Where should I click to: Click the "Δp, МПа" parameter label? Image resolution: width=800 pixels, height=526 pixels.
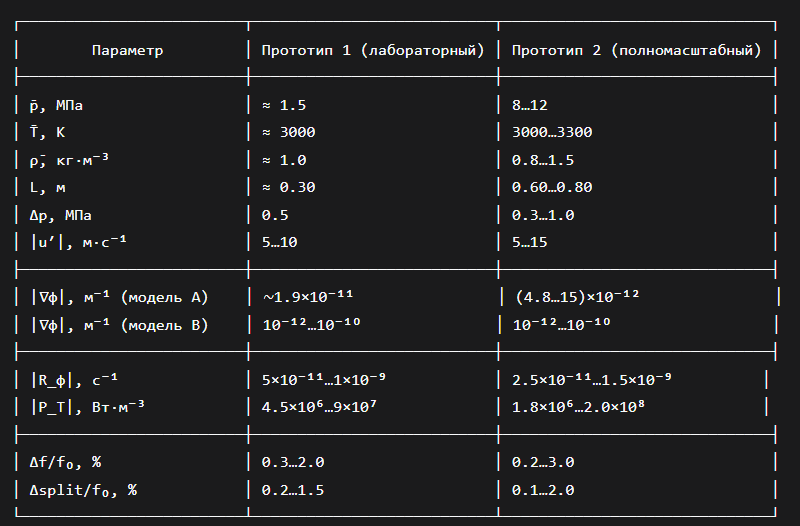click(x=63, y=215)
